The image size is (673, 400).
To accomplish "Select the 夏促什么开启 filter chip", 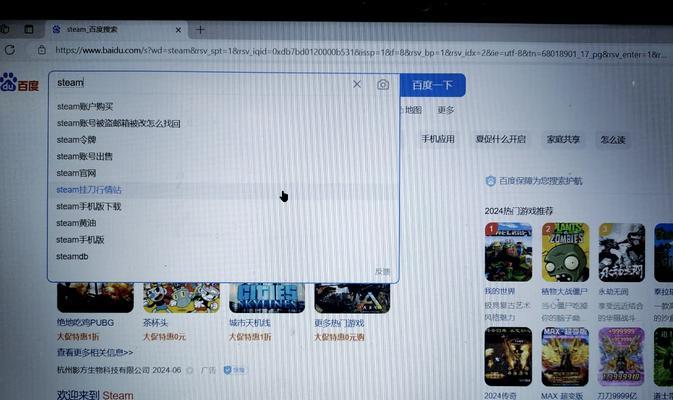I will click(500, 139).
